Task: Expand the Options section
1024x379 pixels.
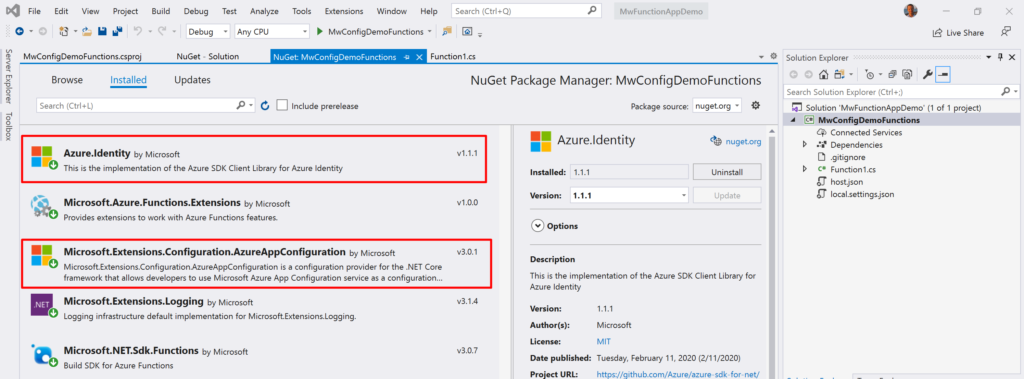Action: [x=537, y=225]
